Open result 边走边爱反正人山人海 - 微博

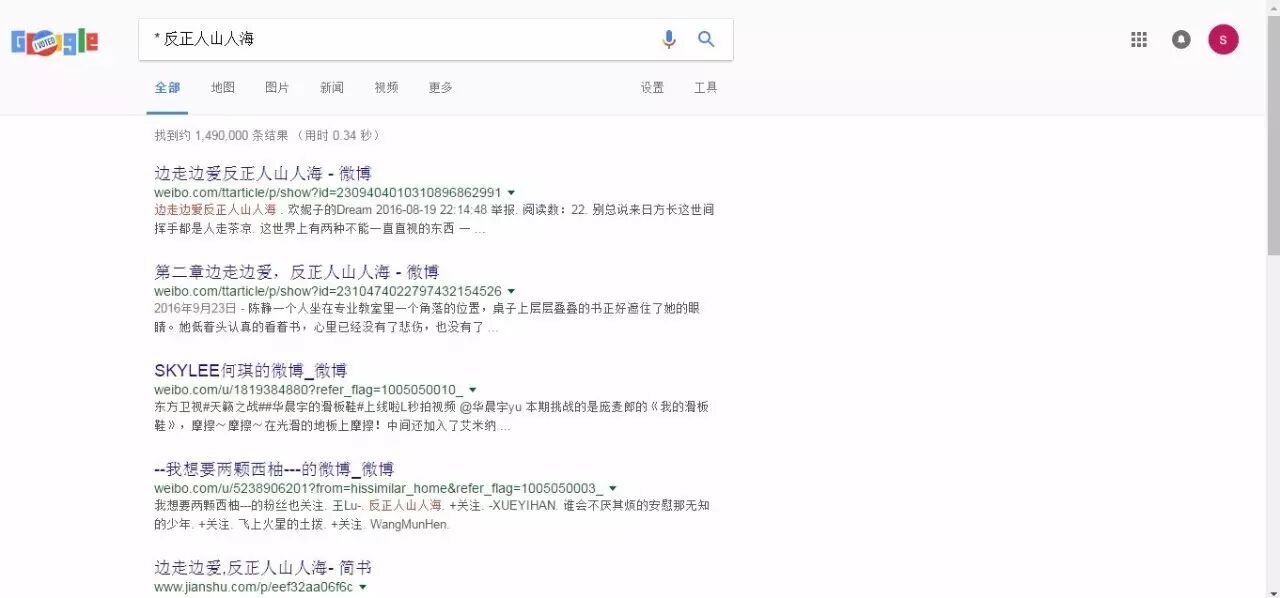click(263, 174)
